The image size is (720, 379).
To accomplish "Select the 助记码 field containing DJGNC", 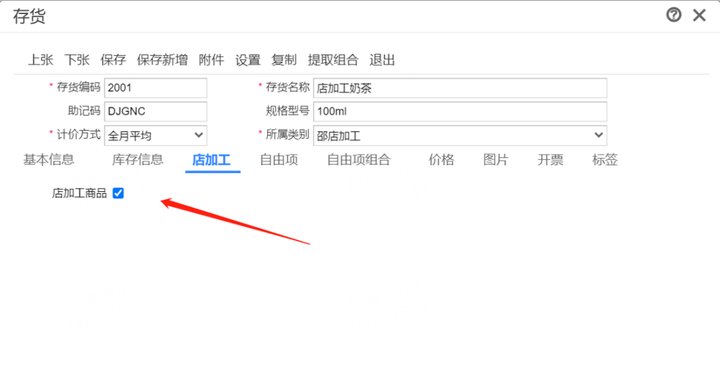I will 156,112.
